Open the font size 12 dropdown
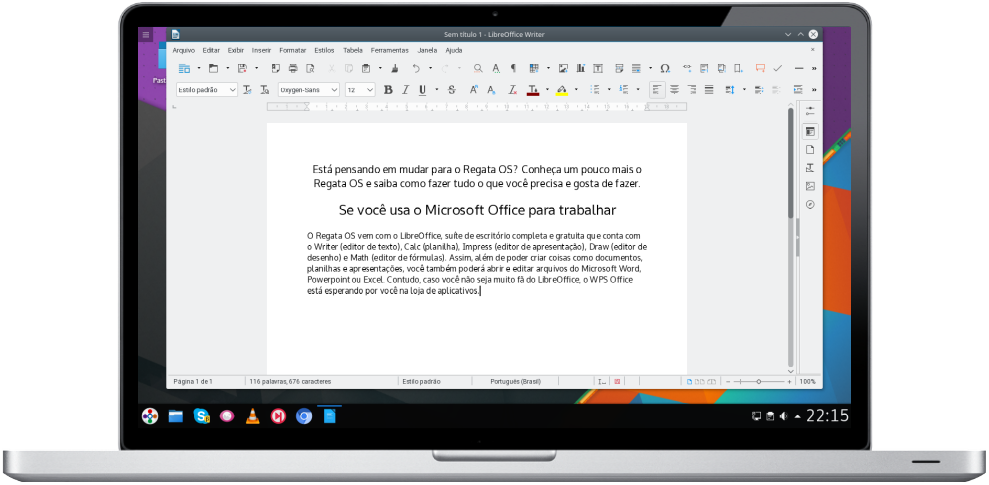Screen dimensions: 989x485 click(370, 90)
